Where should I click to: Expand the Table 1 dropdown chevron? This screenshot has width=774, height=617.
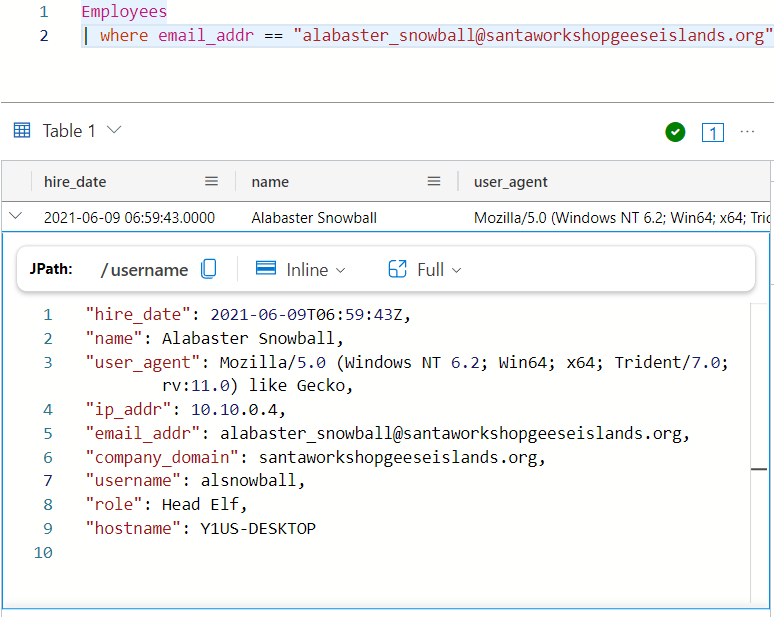click(114, 131)
